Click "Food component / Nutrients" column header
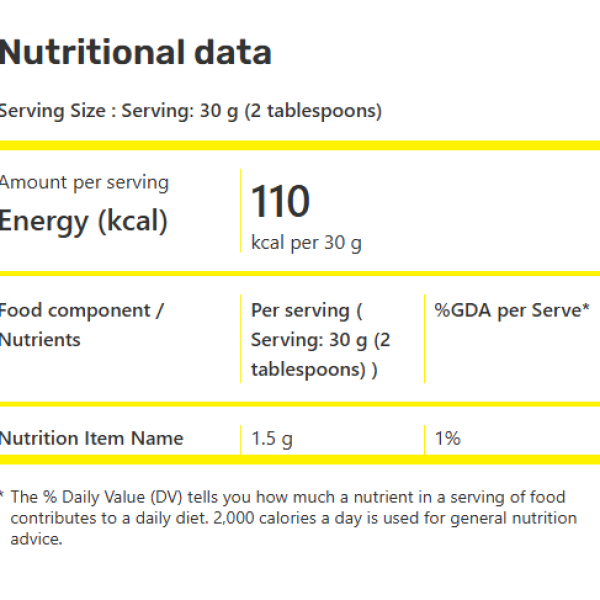Viewport: 600px width, 600px height. 80,325
